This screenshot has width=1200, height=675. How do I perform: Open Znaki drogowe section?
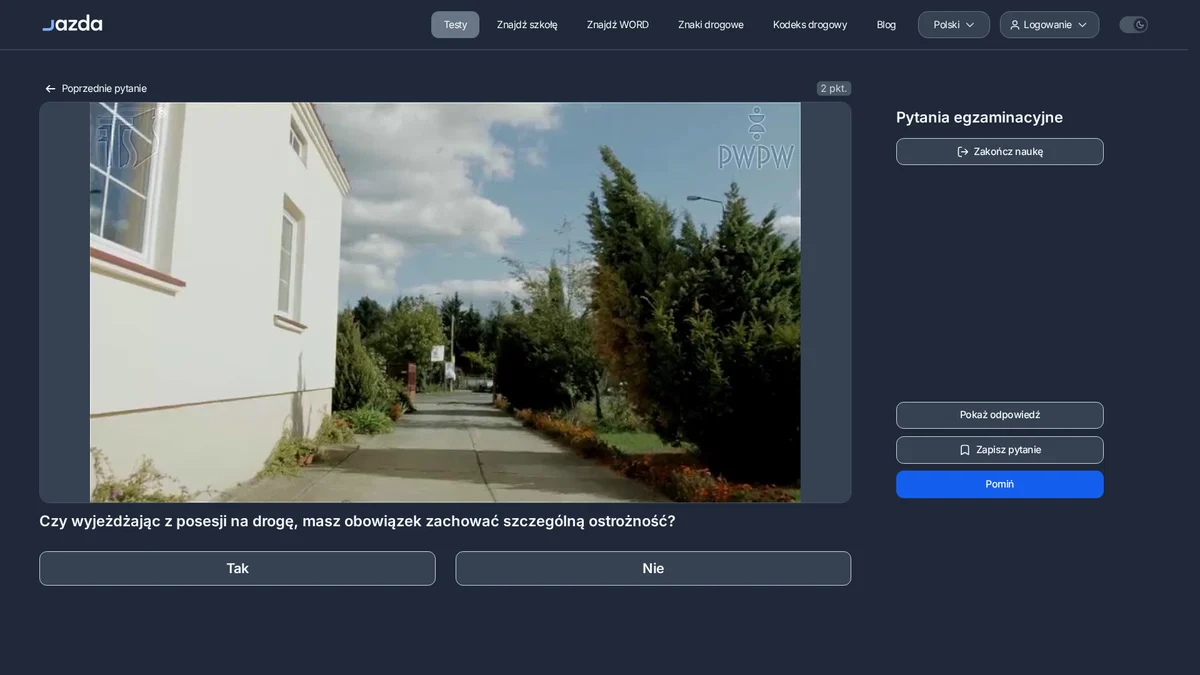[x=711, y=25]
